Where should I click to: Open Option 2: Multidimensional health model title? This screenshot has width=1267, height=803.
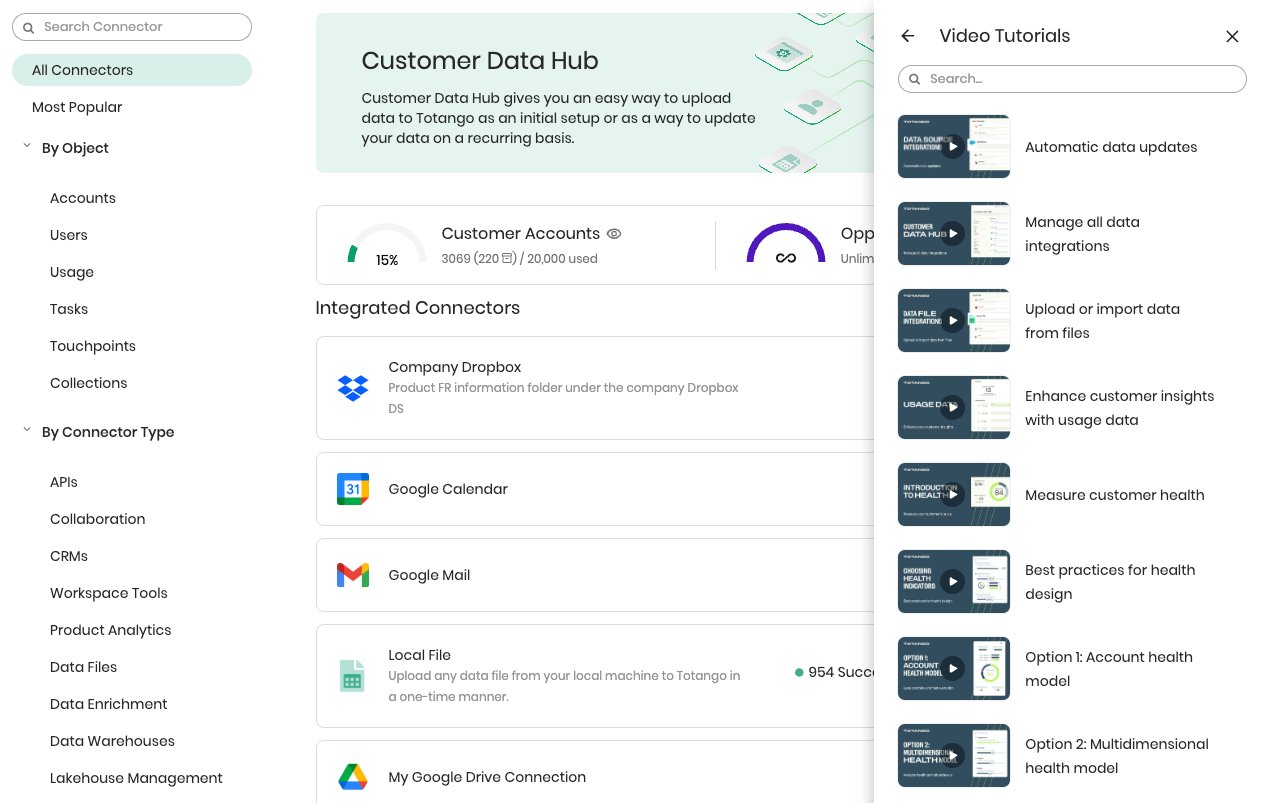pyautogui.click(x=1117, y=756)
